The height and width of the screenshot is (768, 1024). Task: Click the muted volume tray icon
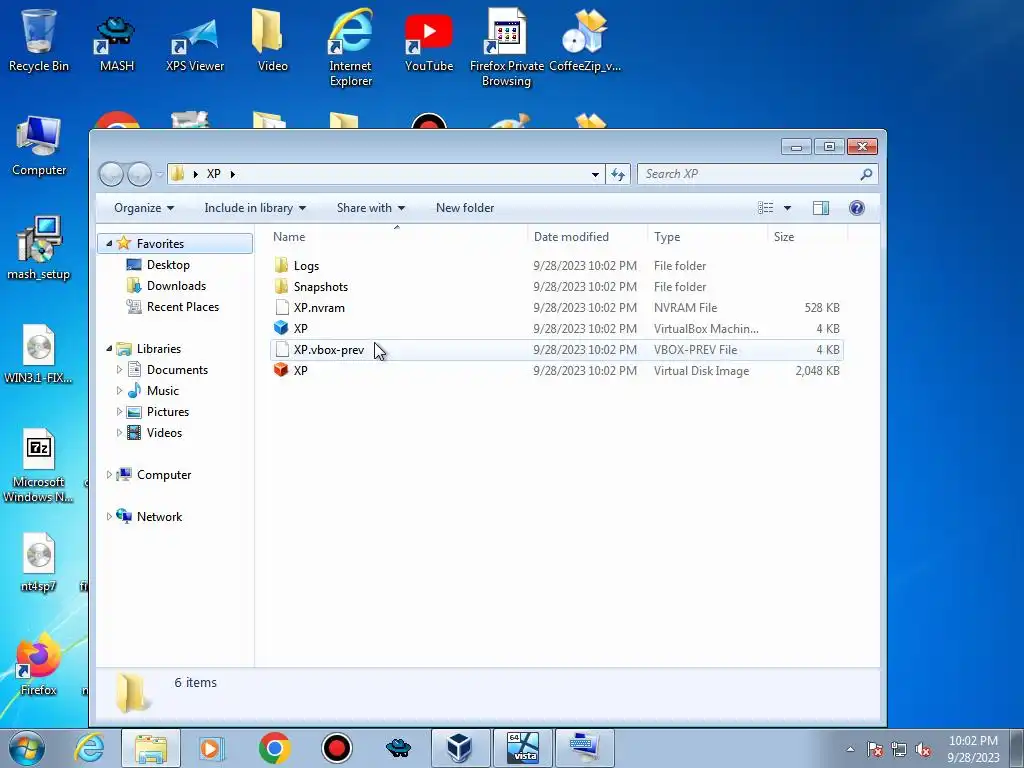923,749
